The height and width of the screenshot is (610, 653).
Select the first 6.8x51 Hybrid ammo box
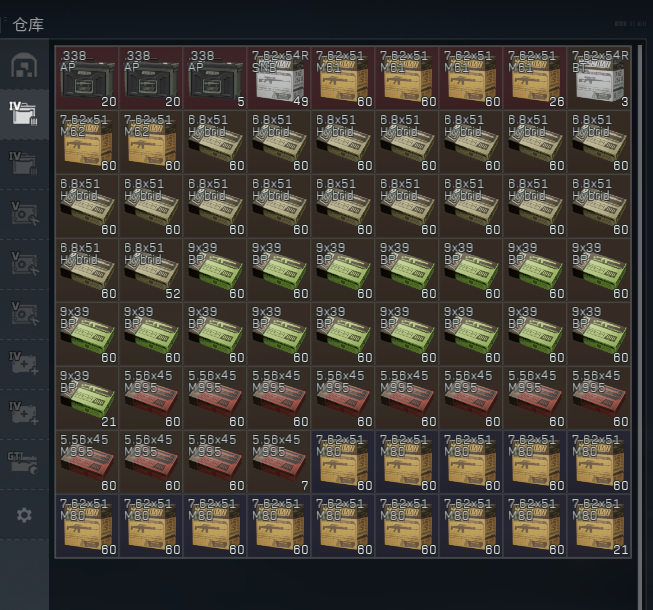pyautogui.click(x=215, y=142)
